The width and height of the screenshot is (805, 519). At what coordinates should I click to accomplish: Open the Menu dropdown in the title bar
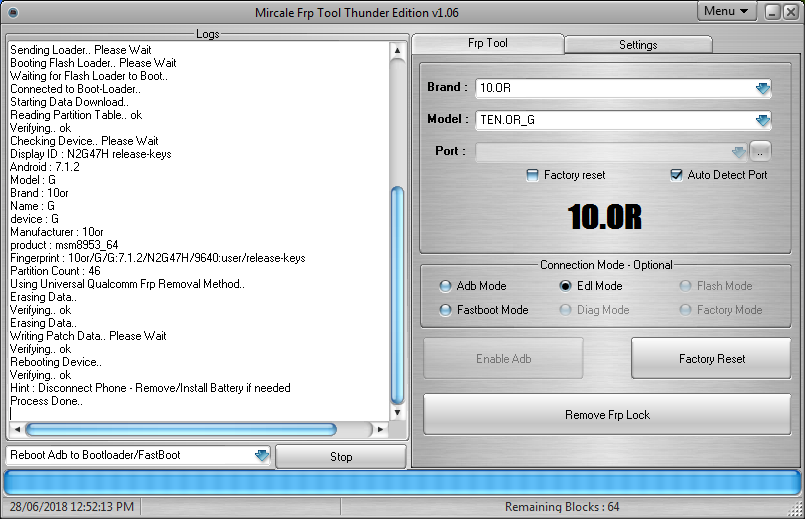(726, 11)
